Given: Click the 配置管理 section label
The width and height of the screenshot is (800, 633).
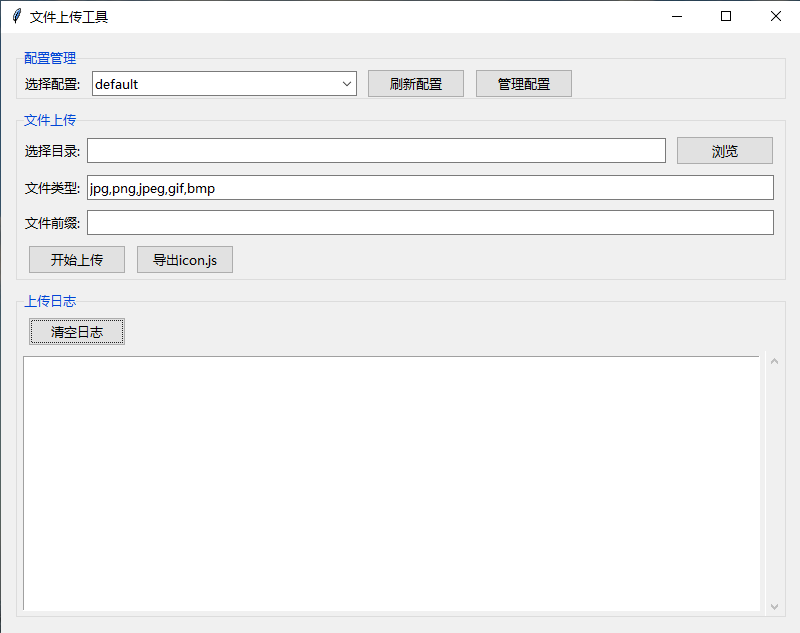Looking at the screenshot, I should [x=49, y=58].
